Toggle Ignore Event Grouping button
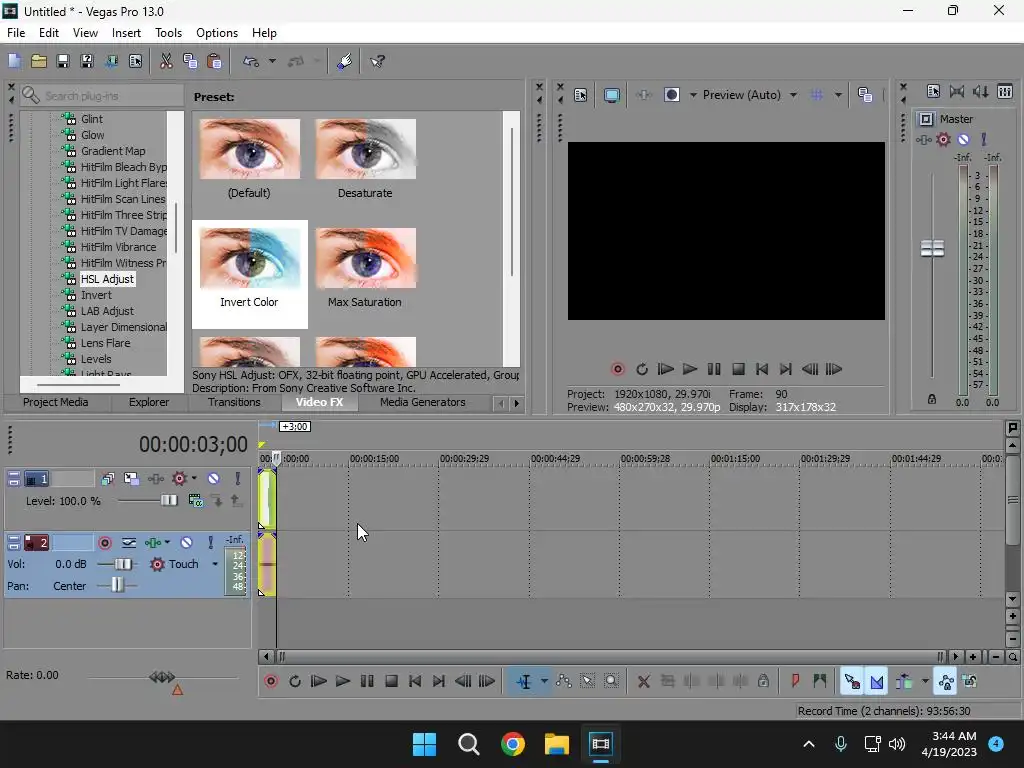This screenshot has height=768, width=1024. [970, 681]
